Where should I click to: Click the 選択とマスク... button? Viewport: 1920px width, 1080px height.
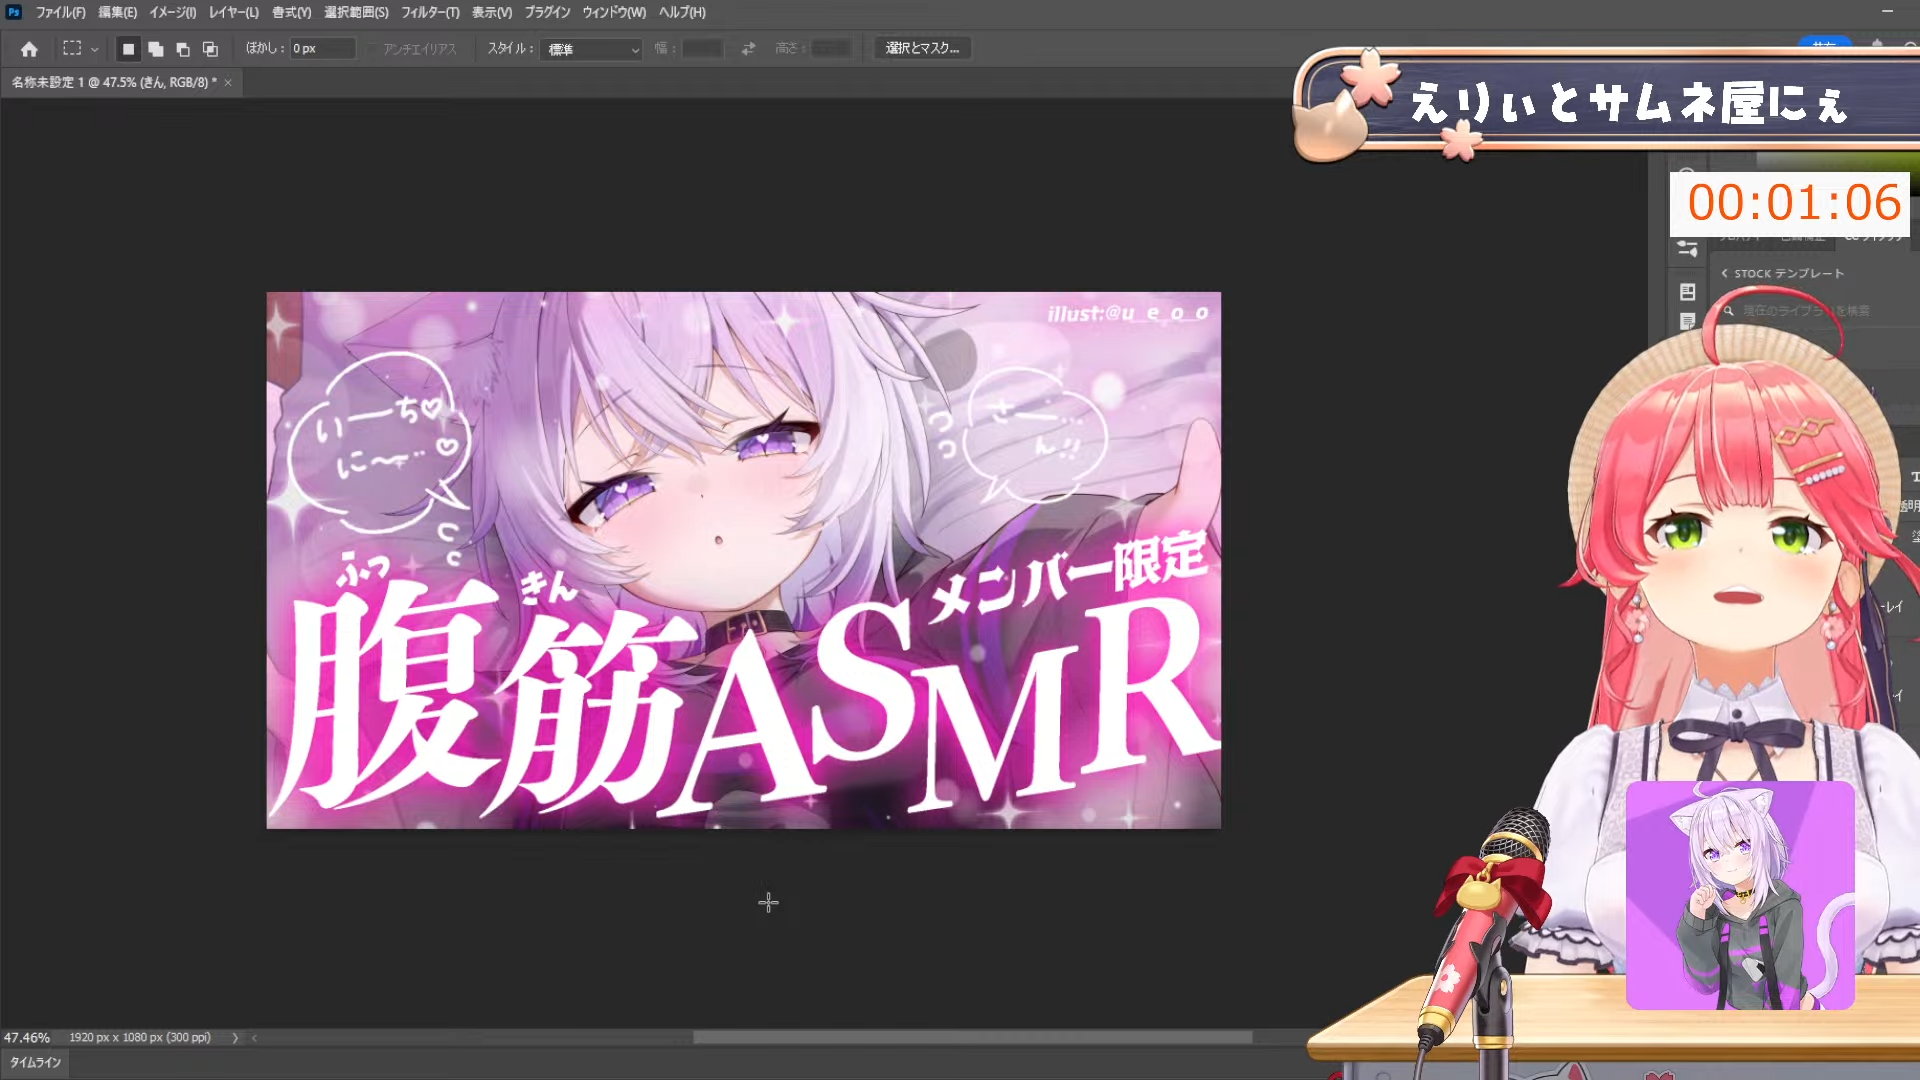coord(922,48)
